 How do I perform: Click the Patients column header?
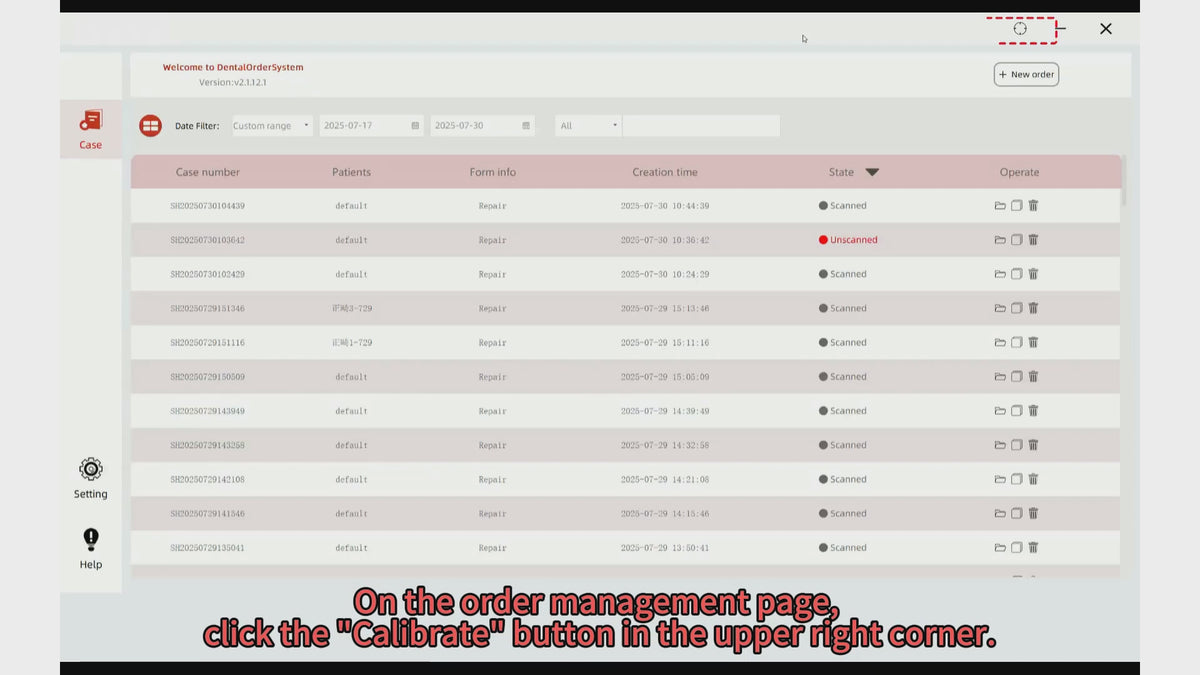352,172
